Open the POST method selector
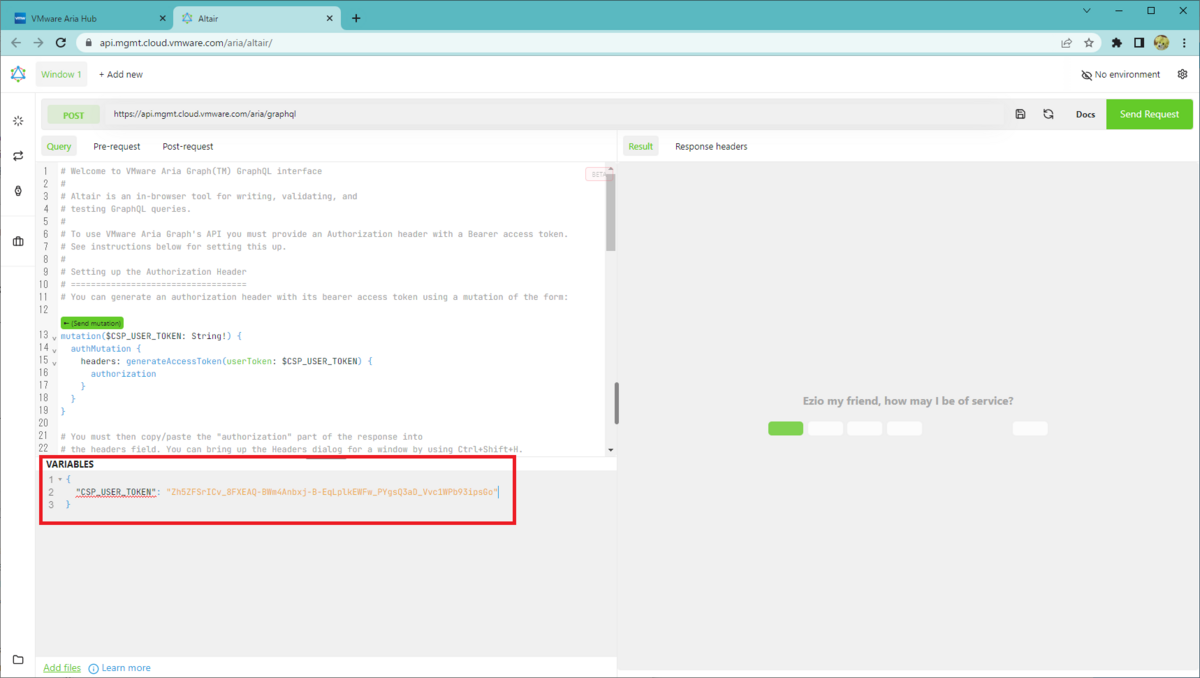The image size is (1200, 678). (x=74, y=115)
